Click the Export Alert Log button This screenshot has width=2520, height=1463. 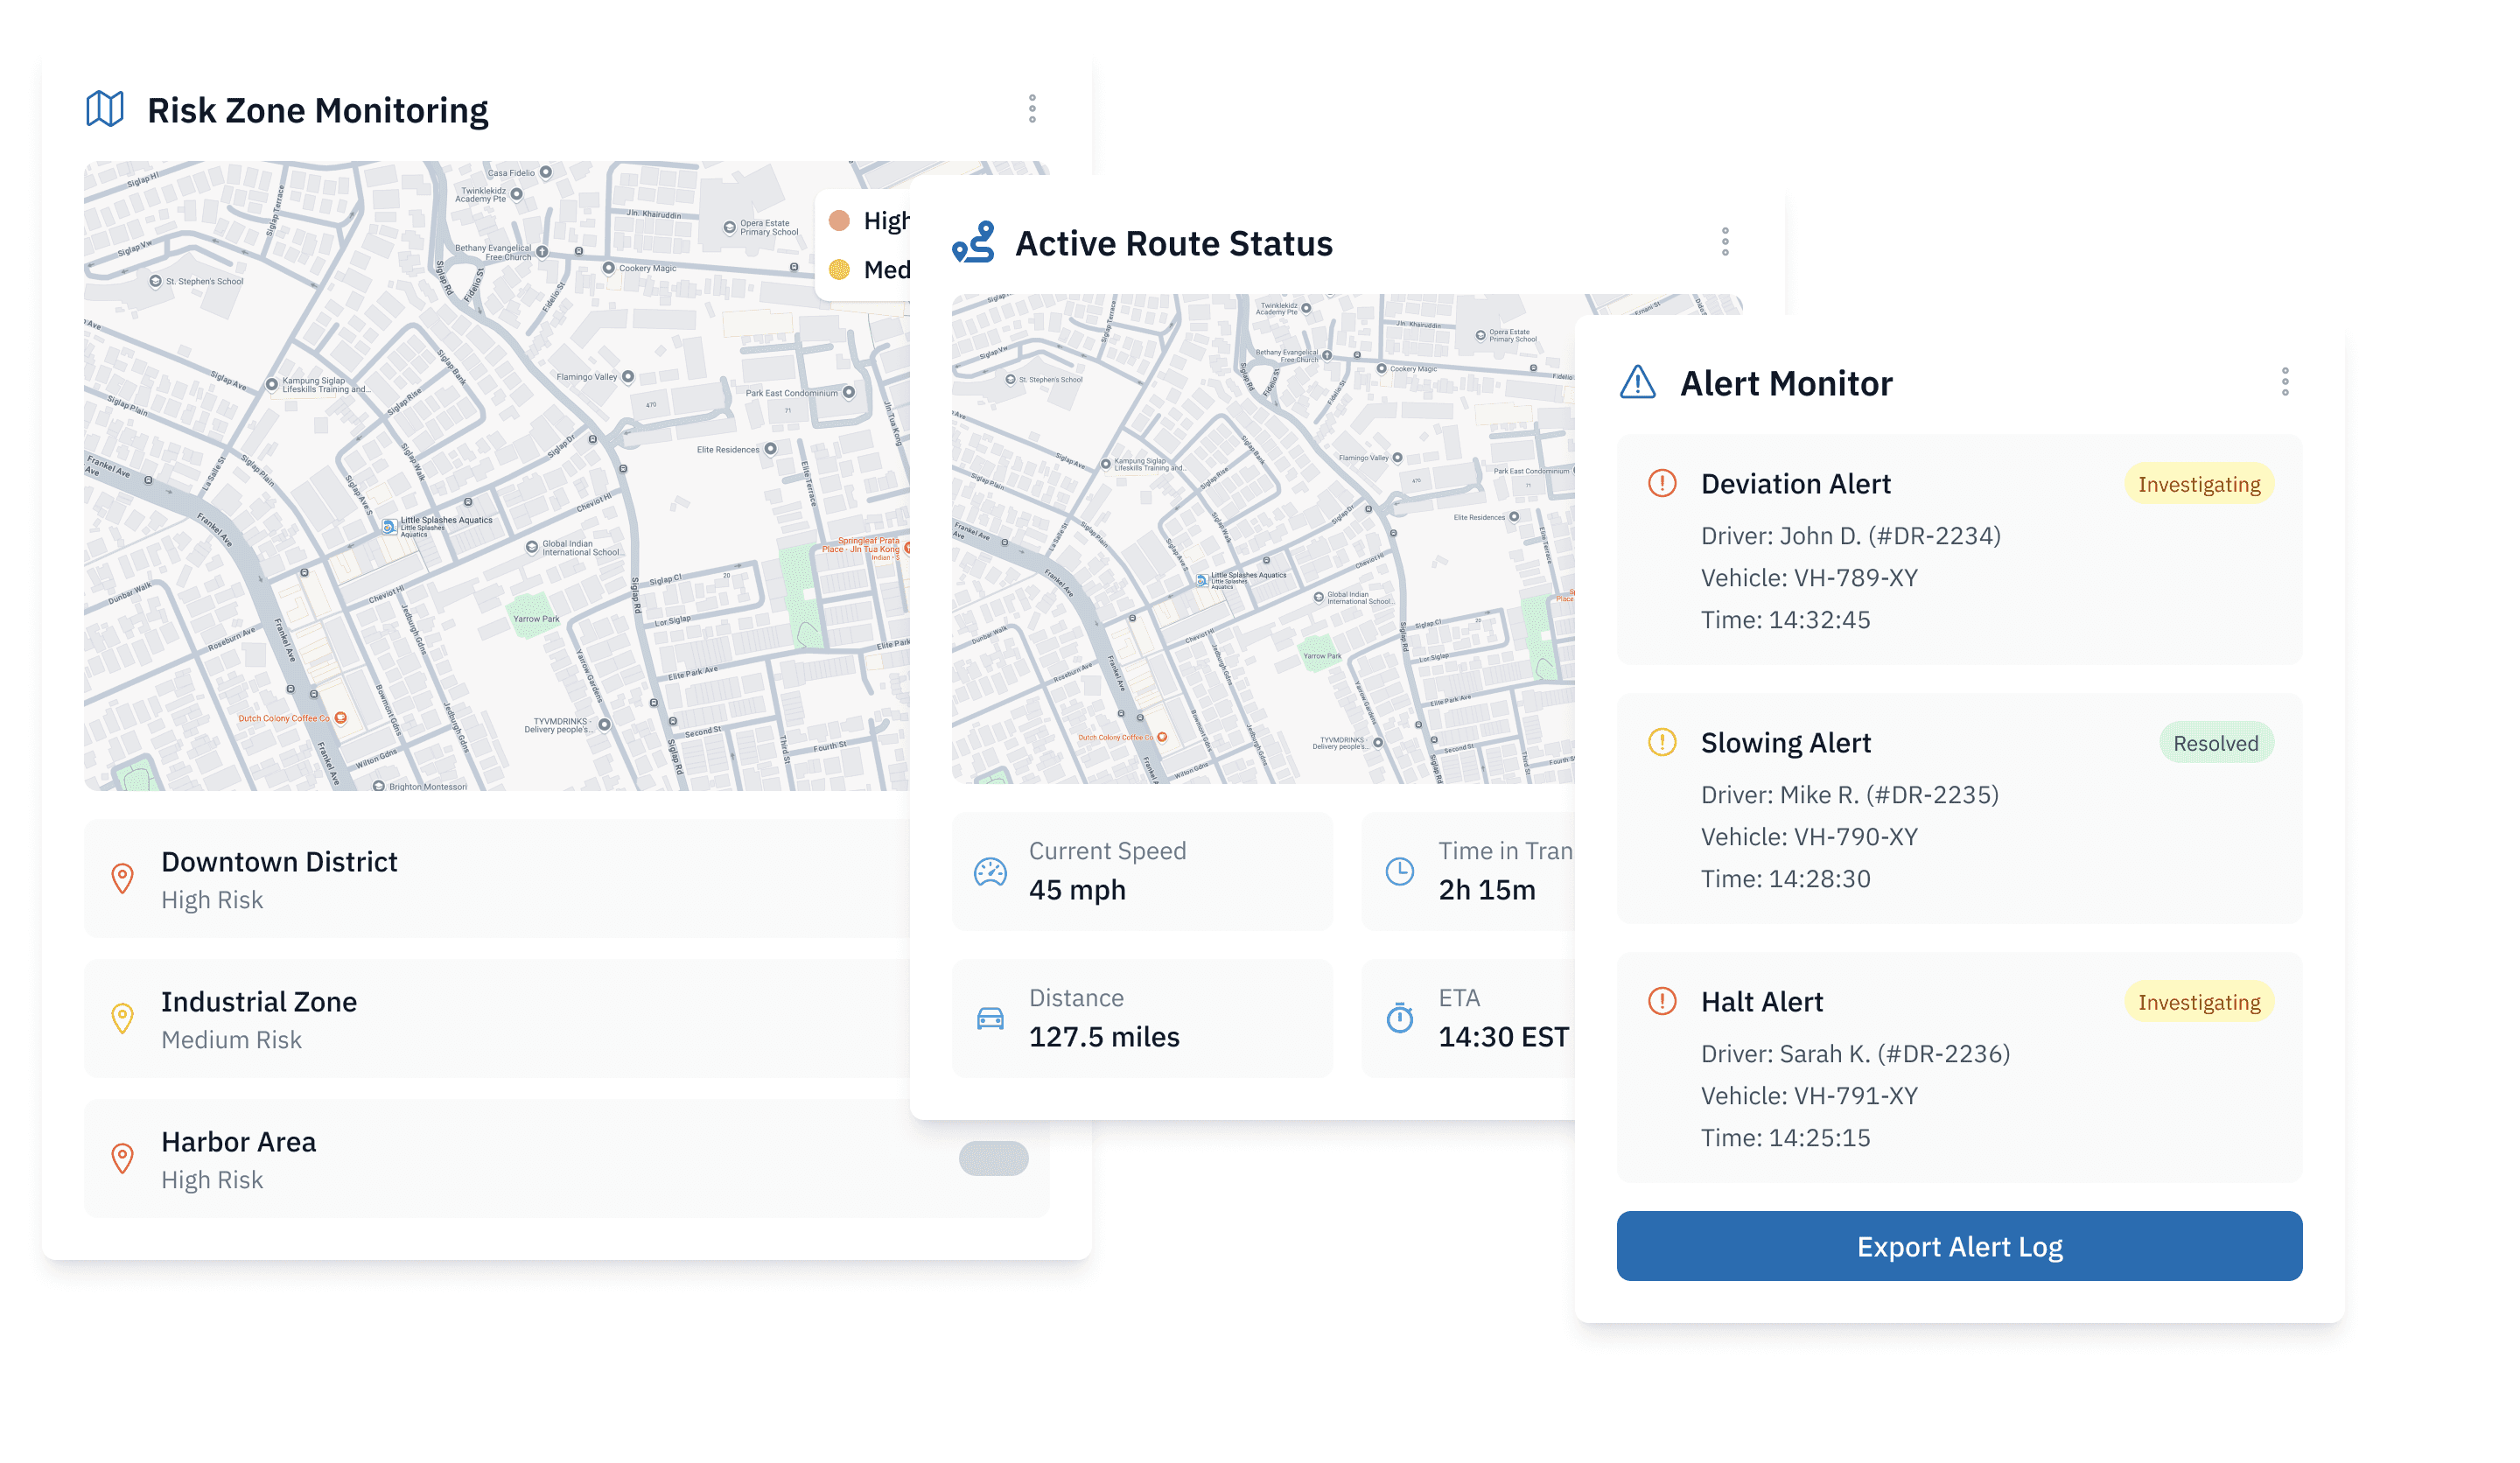pos(1959,1247)
